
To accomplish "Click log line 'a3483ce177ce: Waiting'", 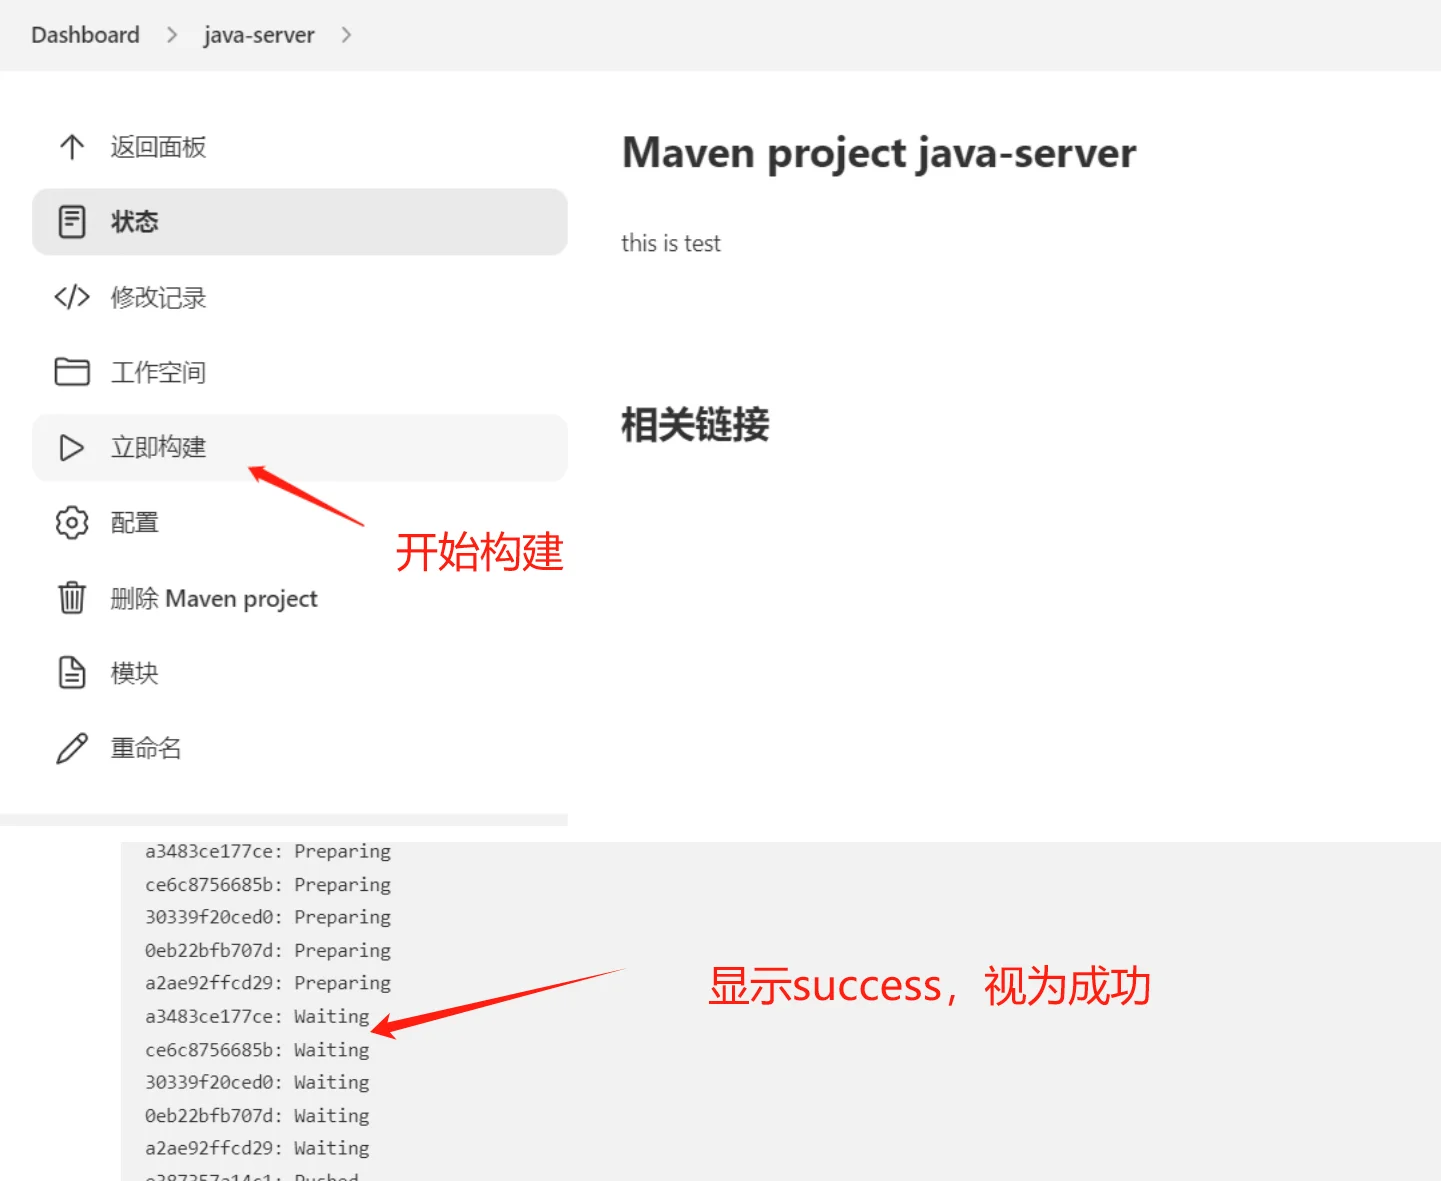I will (257, 1016).
